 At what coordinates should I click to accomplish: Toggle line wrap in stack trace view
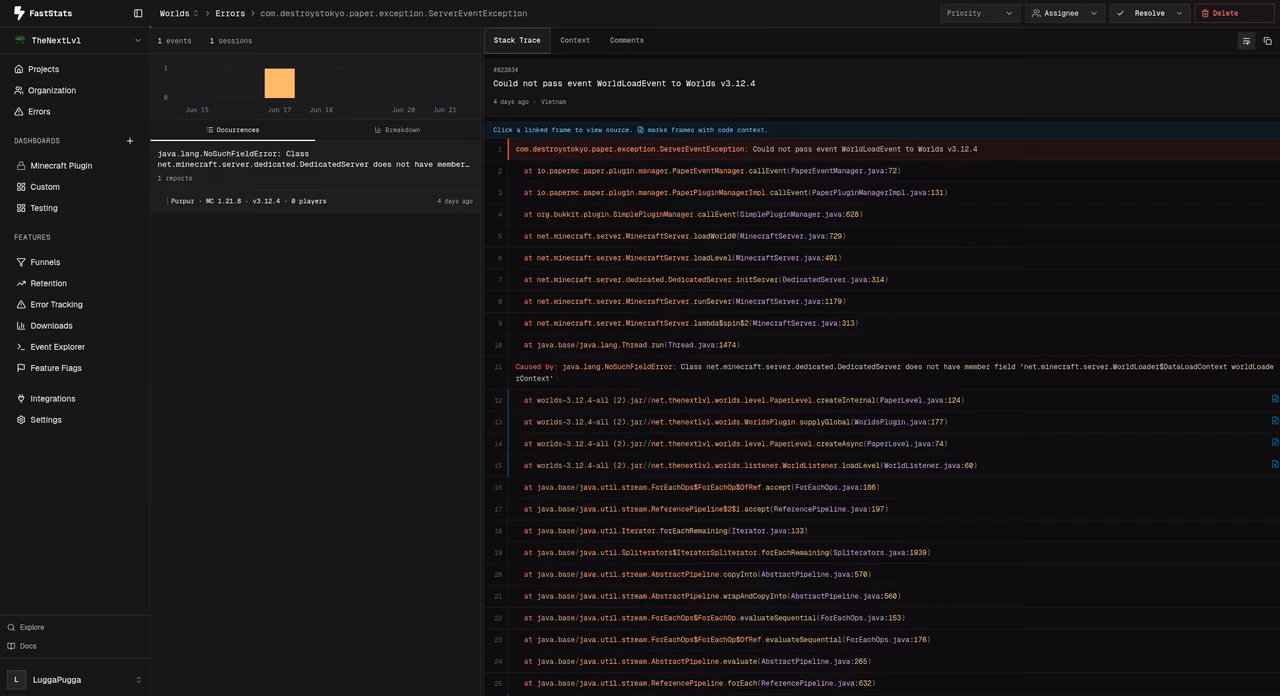1246,41
